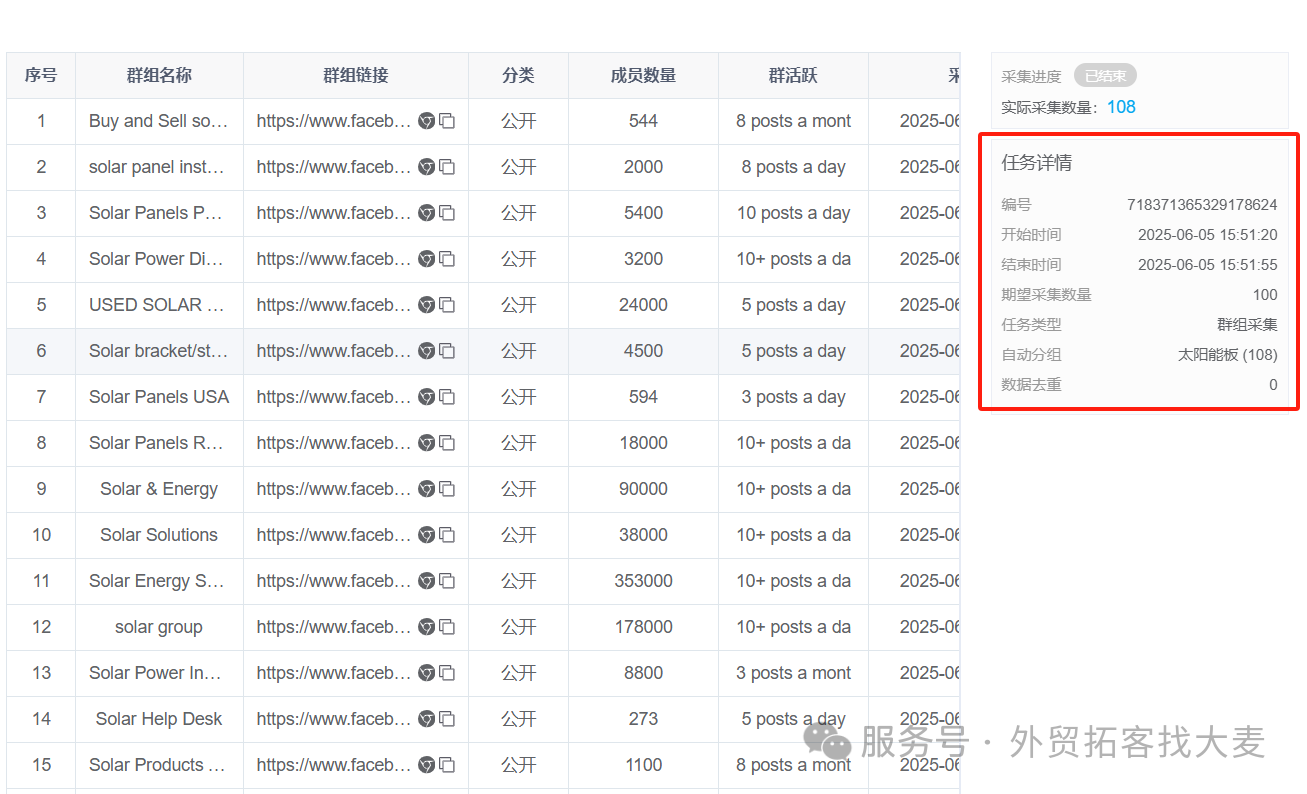Click the blue 108 collected count
The image size is (1307, 794).
click(1121, 107)
